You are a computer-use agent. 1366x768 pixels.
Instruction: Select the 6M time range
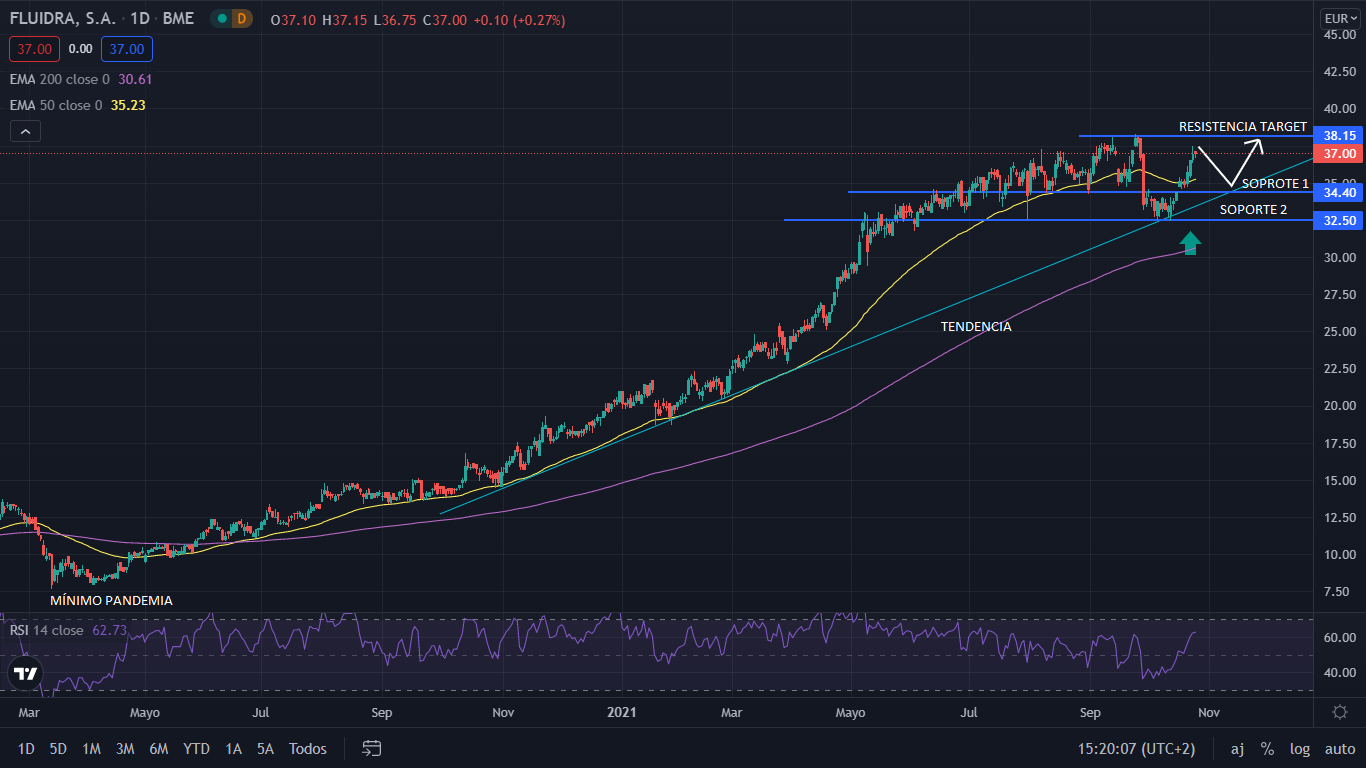[158, 748]
